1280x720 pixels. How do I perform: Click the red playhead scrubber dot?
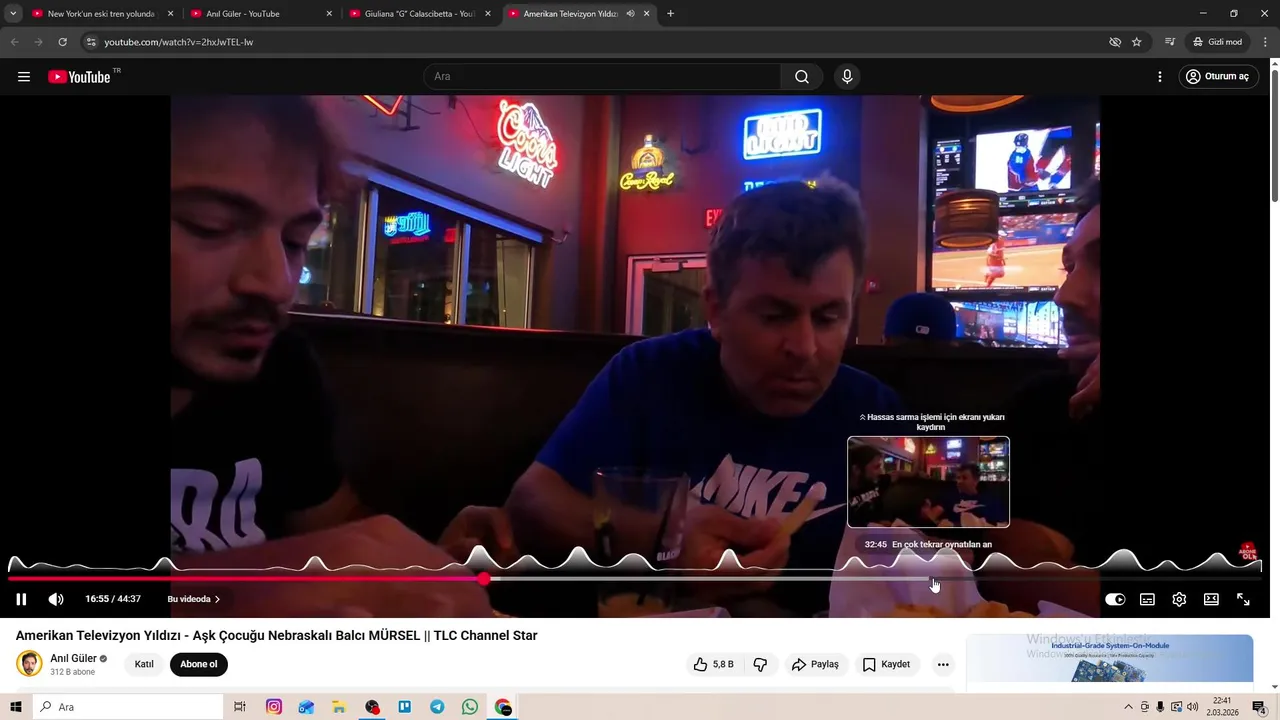click(484, 578)
